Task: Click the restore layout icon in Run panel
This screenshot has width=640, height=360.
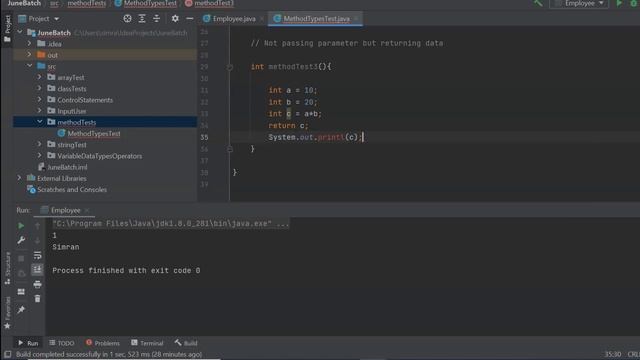Action: (21, 292)
